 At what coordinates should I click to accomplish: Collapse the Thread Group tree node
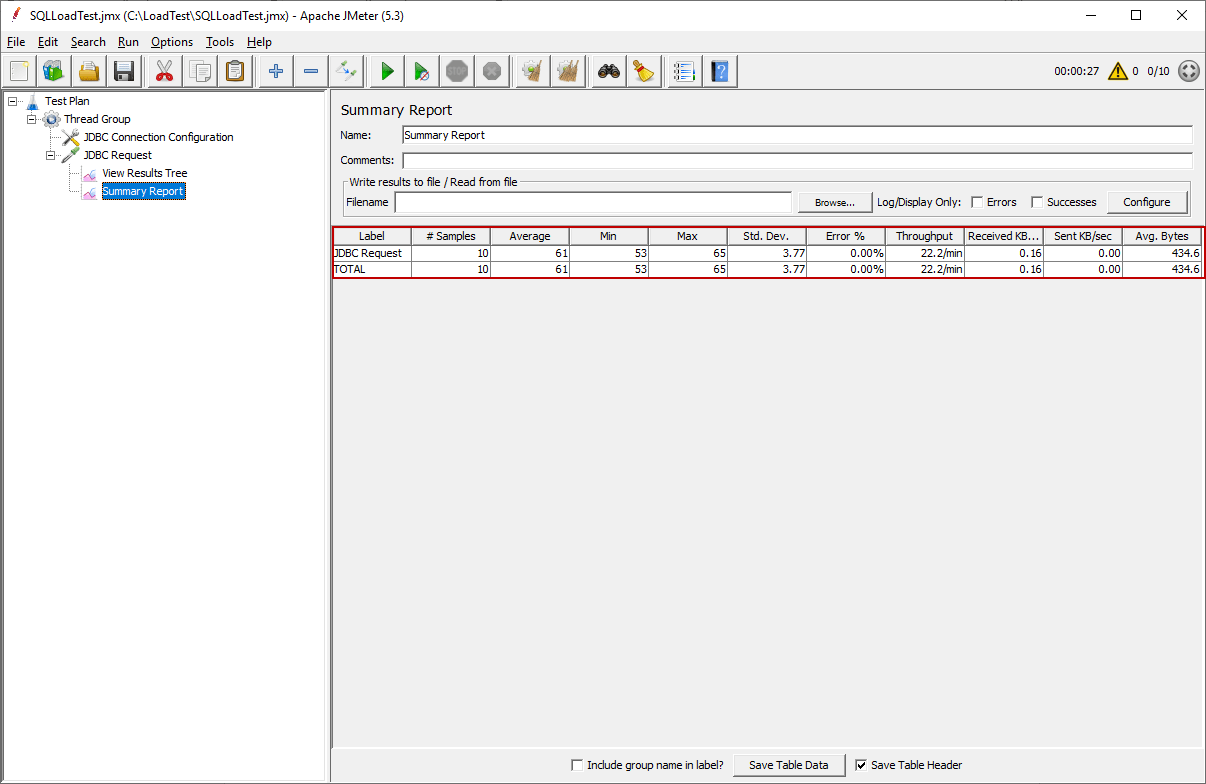click(x=32, y=119)
